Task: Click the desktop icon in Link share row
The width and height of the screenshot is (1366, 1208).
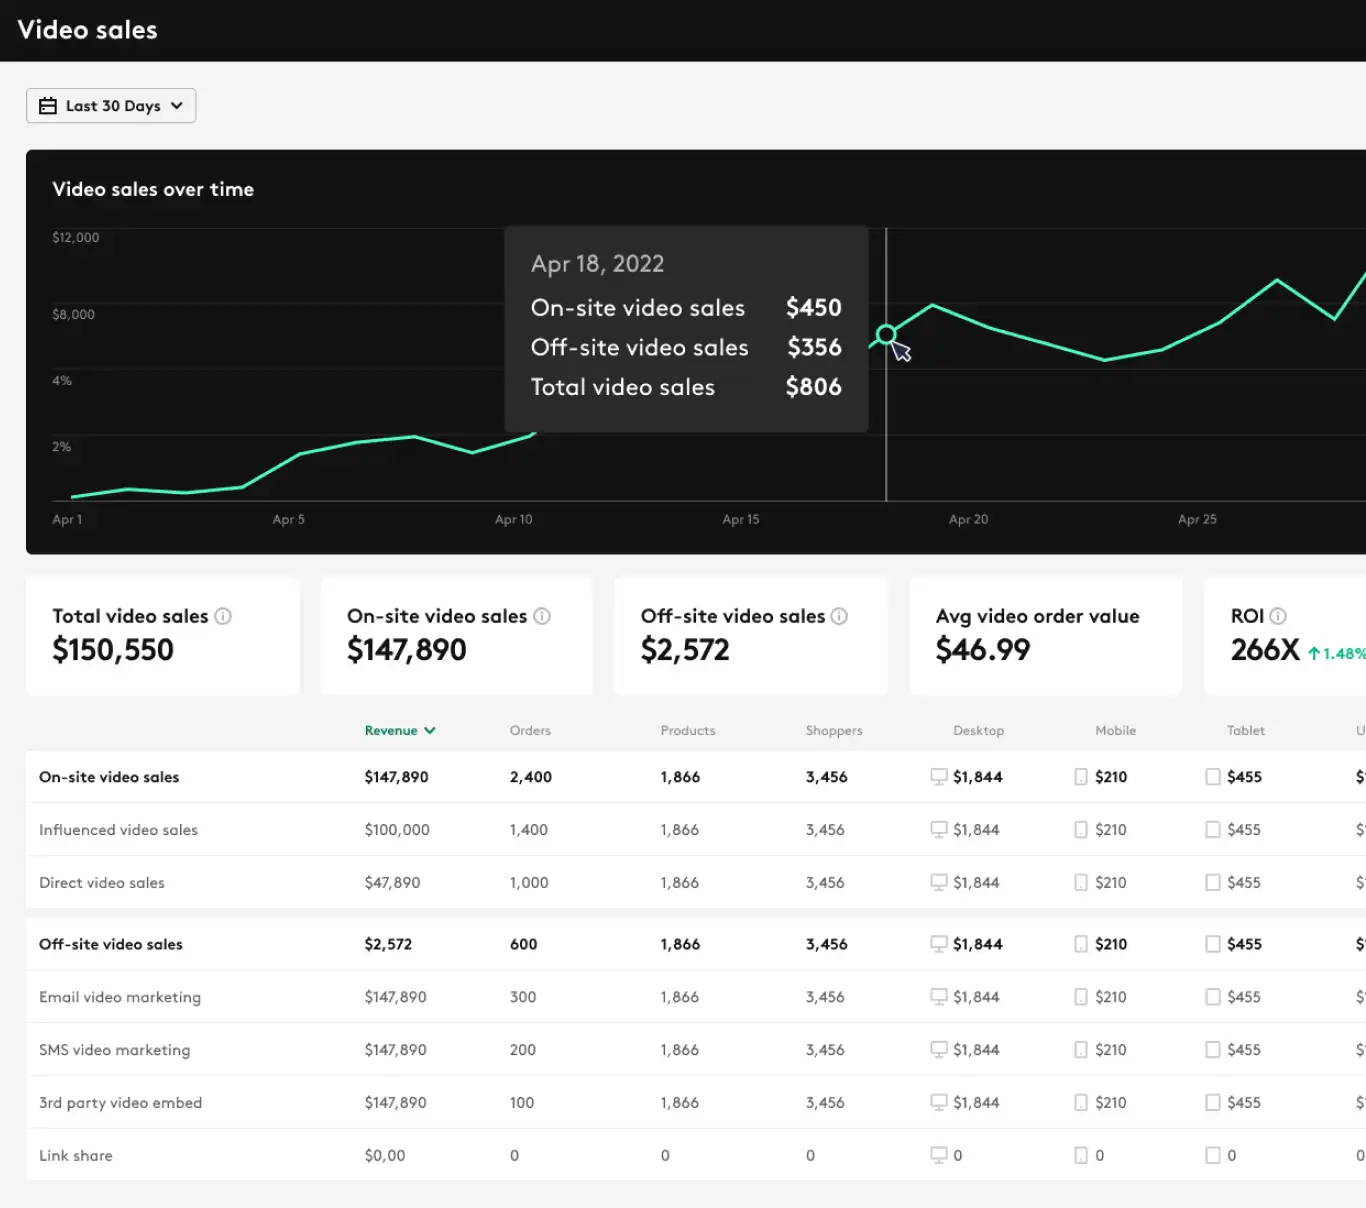Action: [939, 1155]
